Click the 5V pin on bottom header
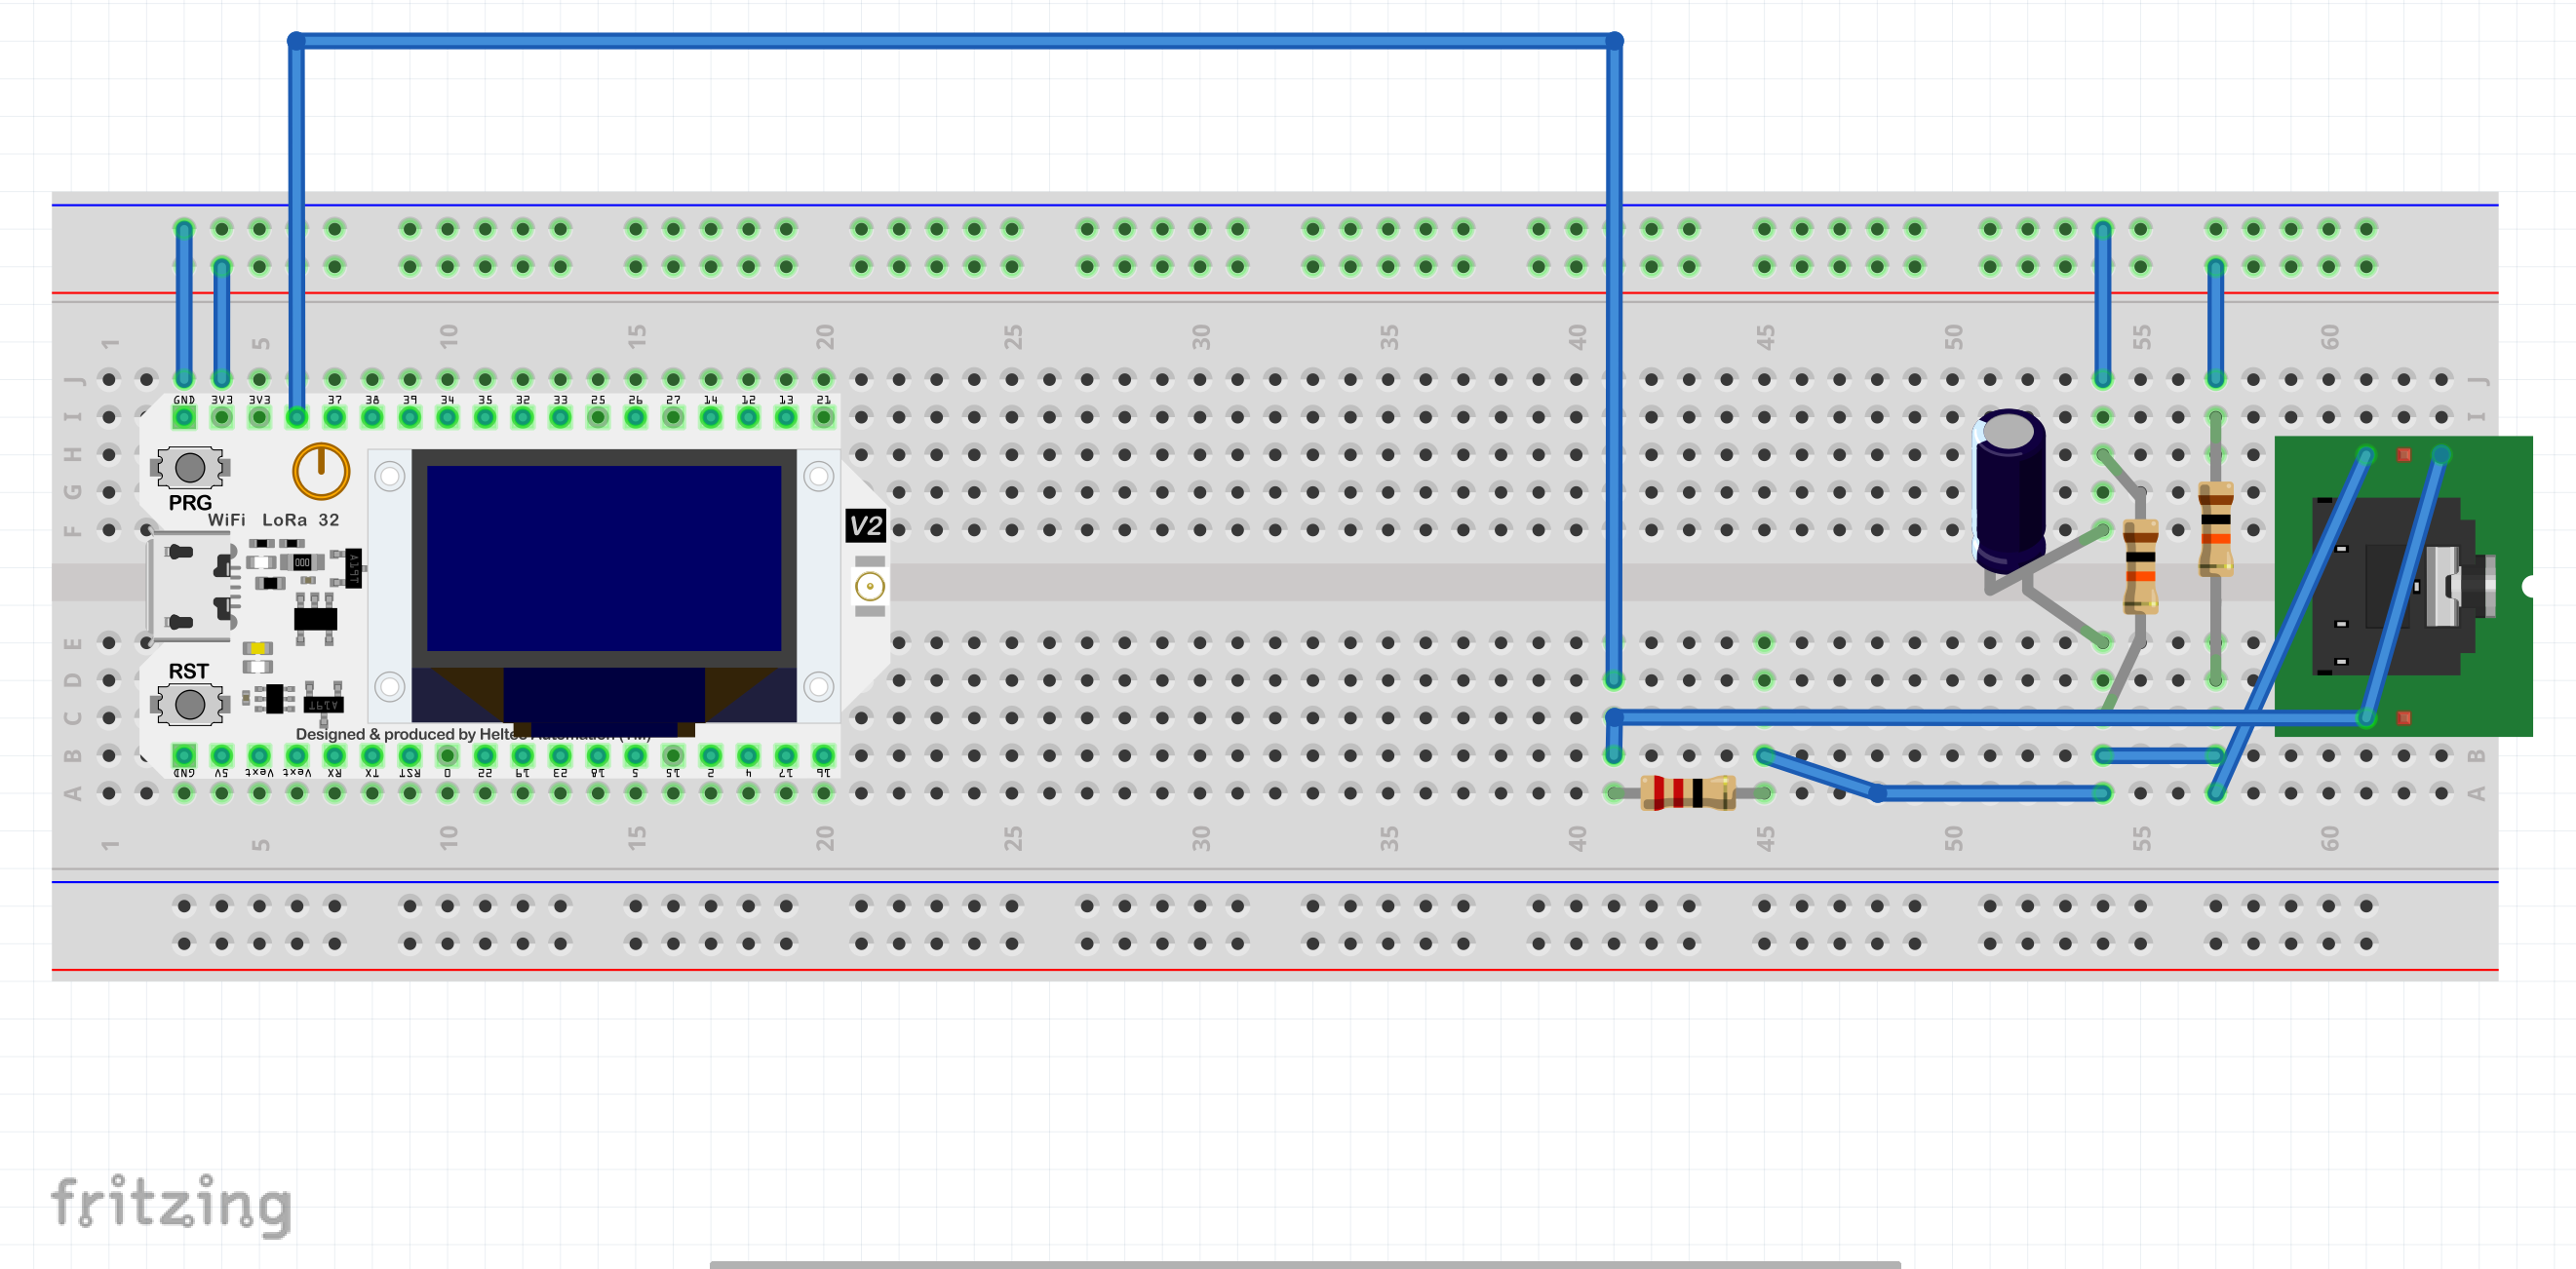 (221, 755)
